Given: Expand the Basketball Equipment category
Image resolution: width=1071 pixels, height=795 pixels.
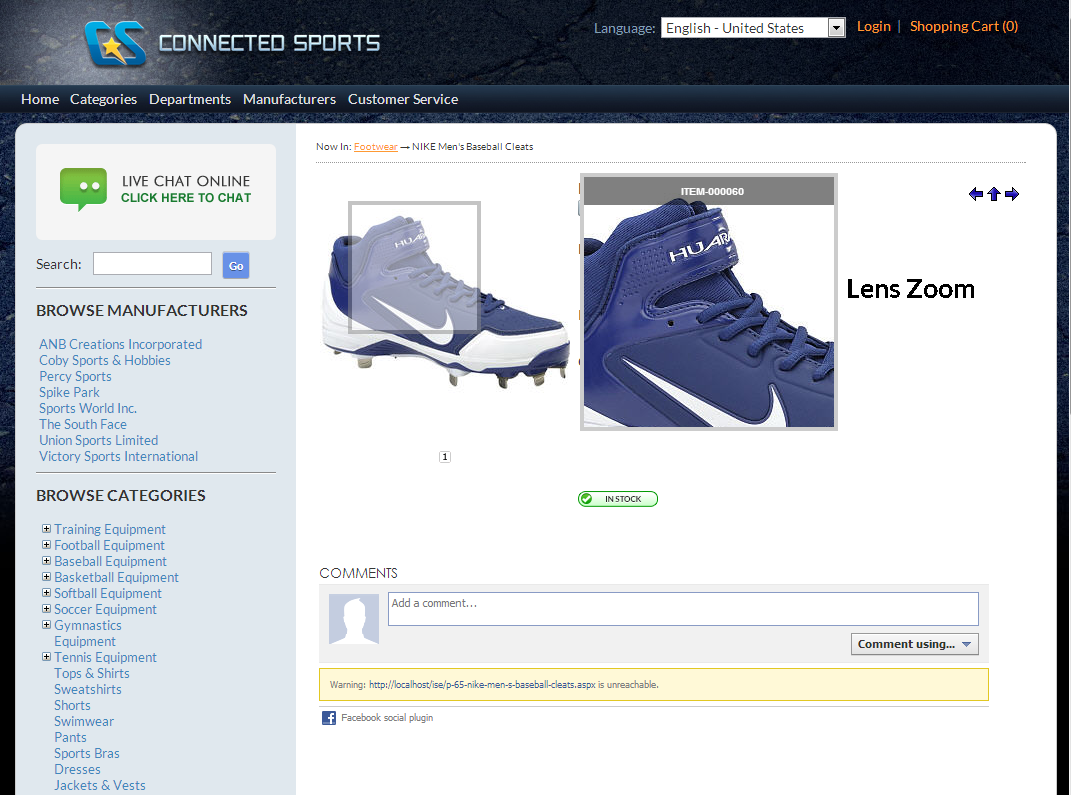Looking at the screenshot, I should coord(46,576).
